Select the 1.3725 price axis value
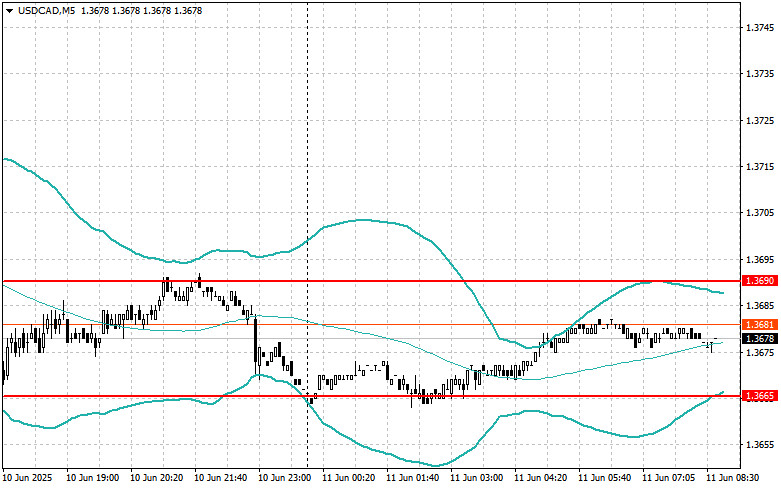 (x=760, y=121)
